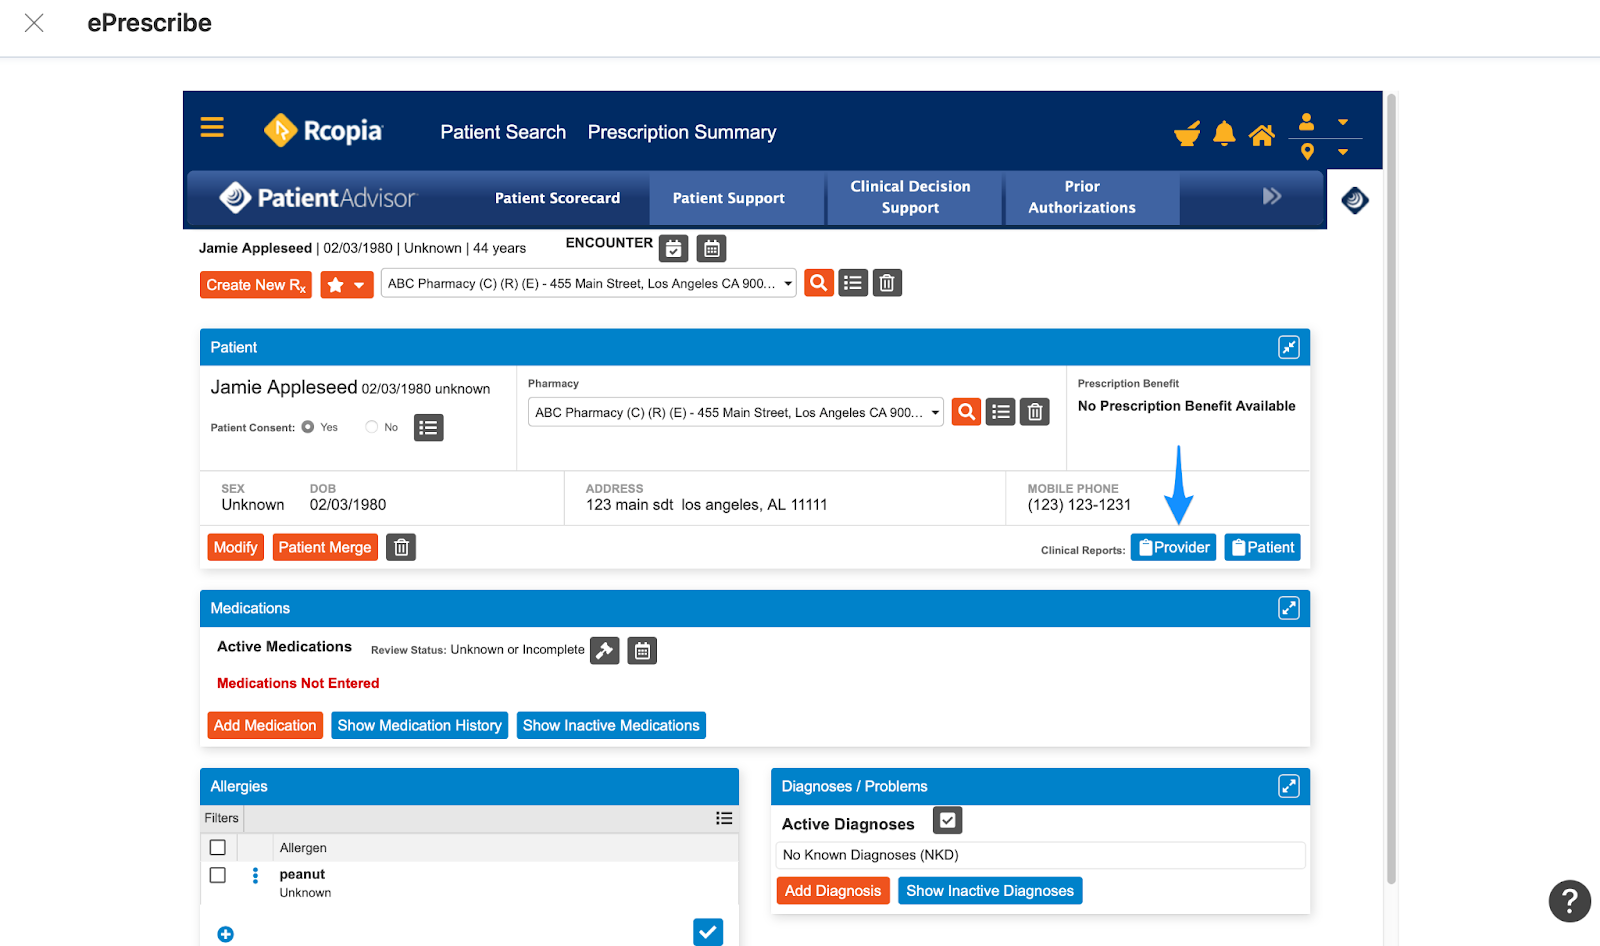Image resolution: width=1600 pixels, height=946 pixels.
Task: Click the Patient Merge button
Action: pyautogui.click(x=325, y=547)
